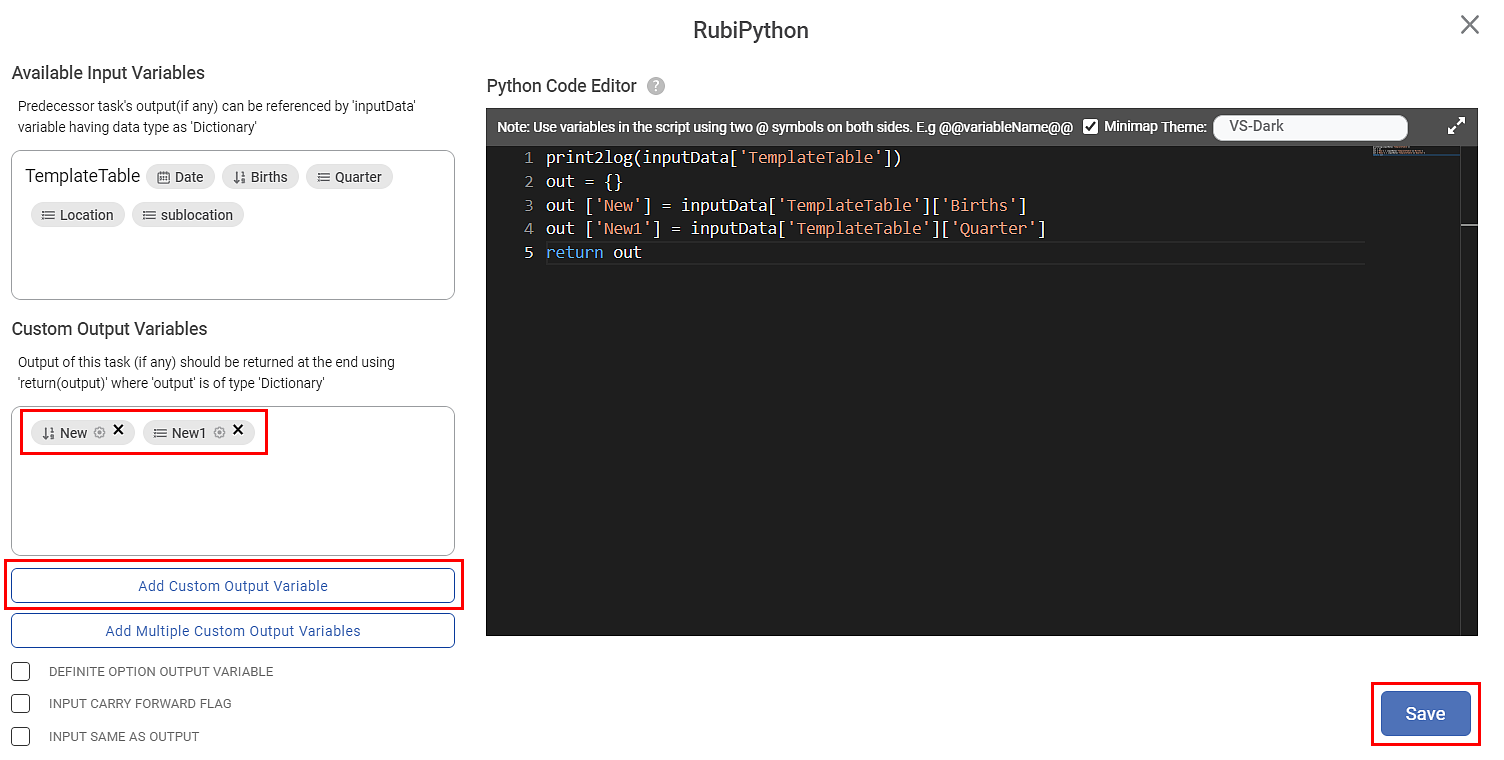Check INPUT CARRY FORWARD FLAG
The width and height of the screenshot is (1504, 760).
coord(20,704)
